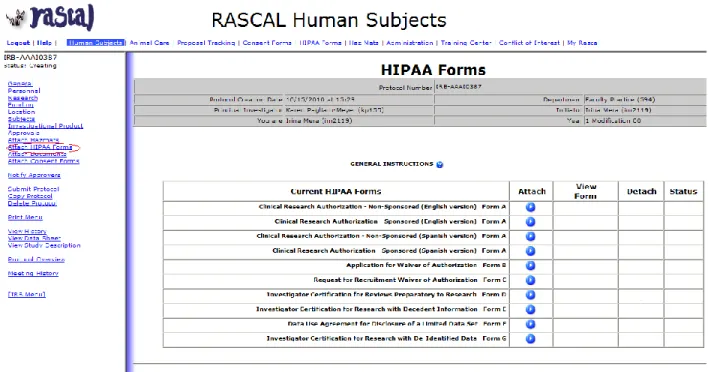Click Notify Approvers link

click(x=34, y=175)
